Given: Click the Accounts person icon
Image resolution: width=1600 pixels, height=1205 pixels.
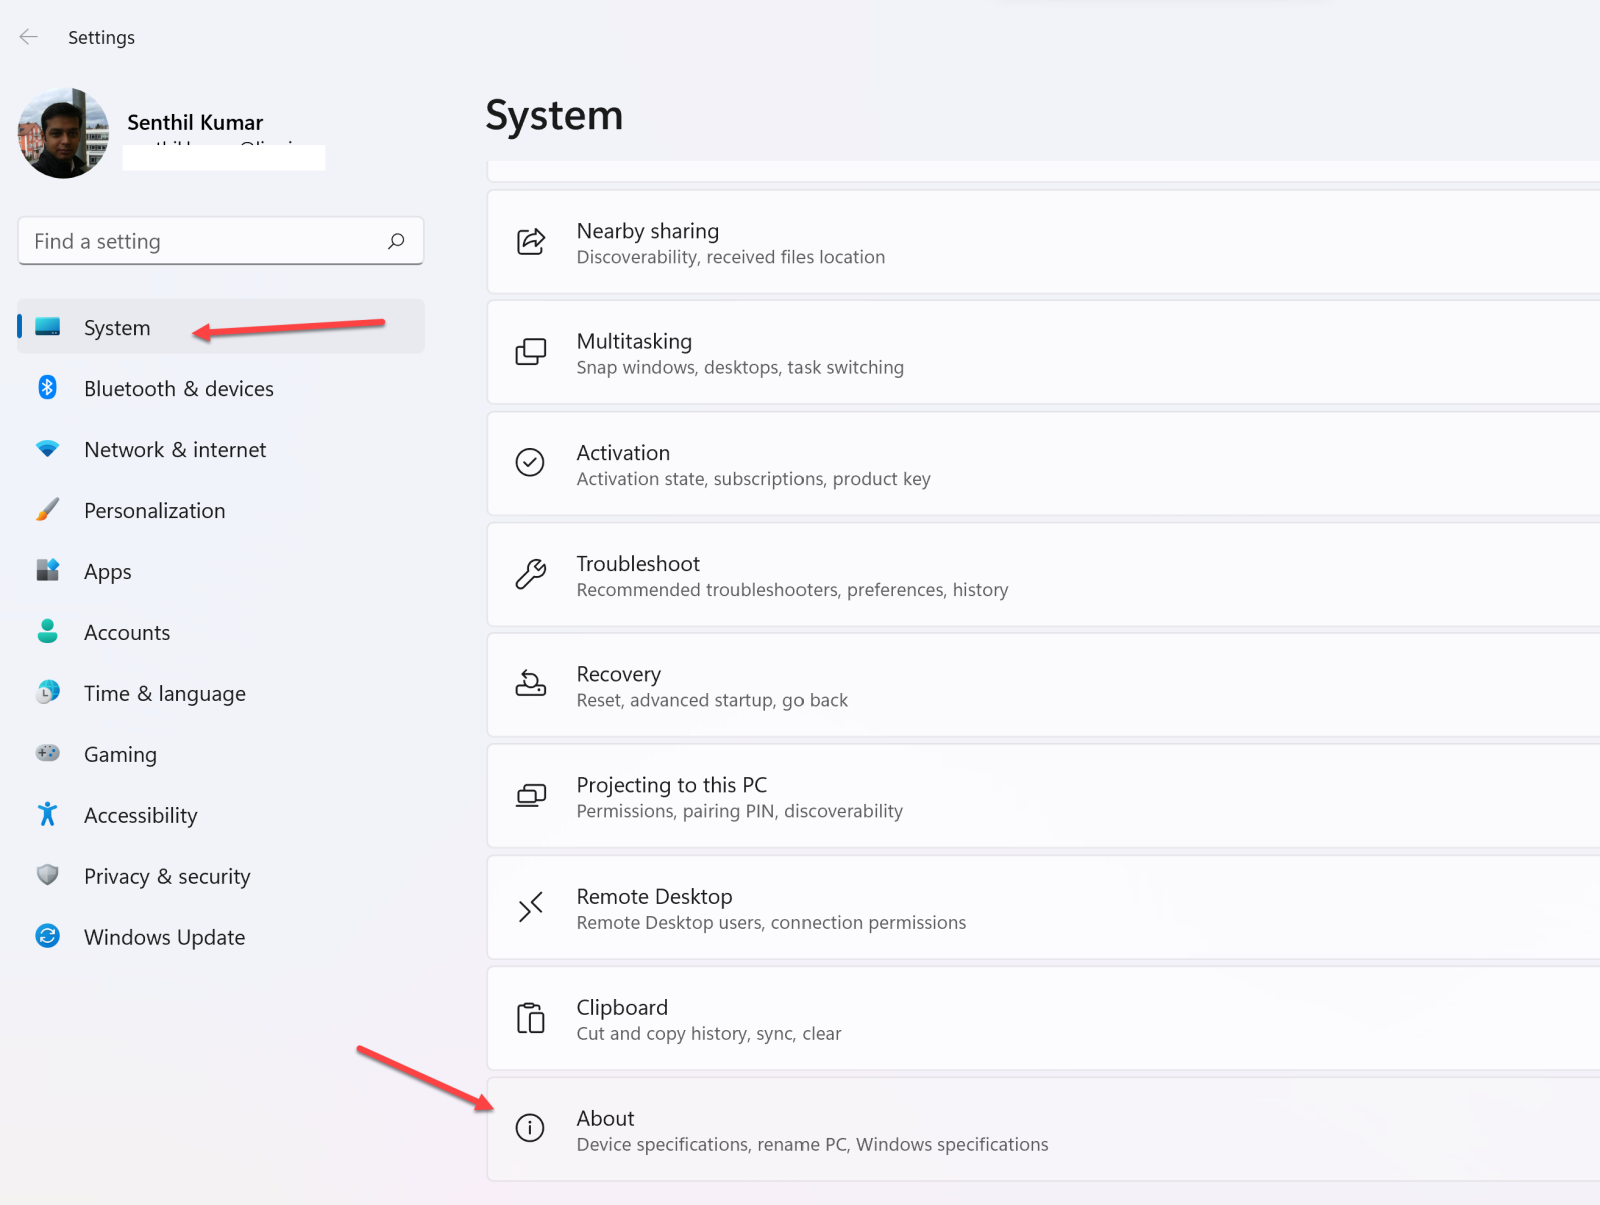Looking at the screenshot, I should (x=47, y=632).
